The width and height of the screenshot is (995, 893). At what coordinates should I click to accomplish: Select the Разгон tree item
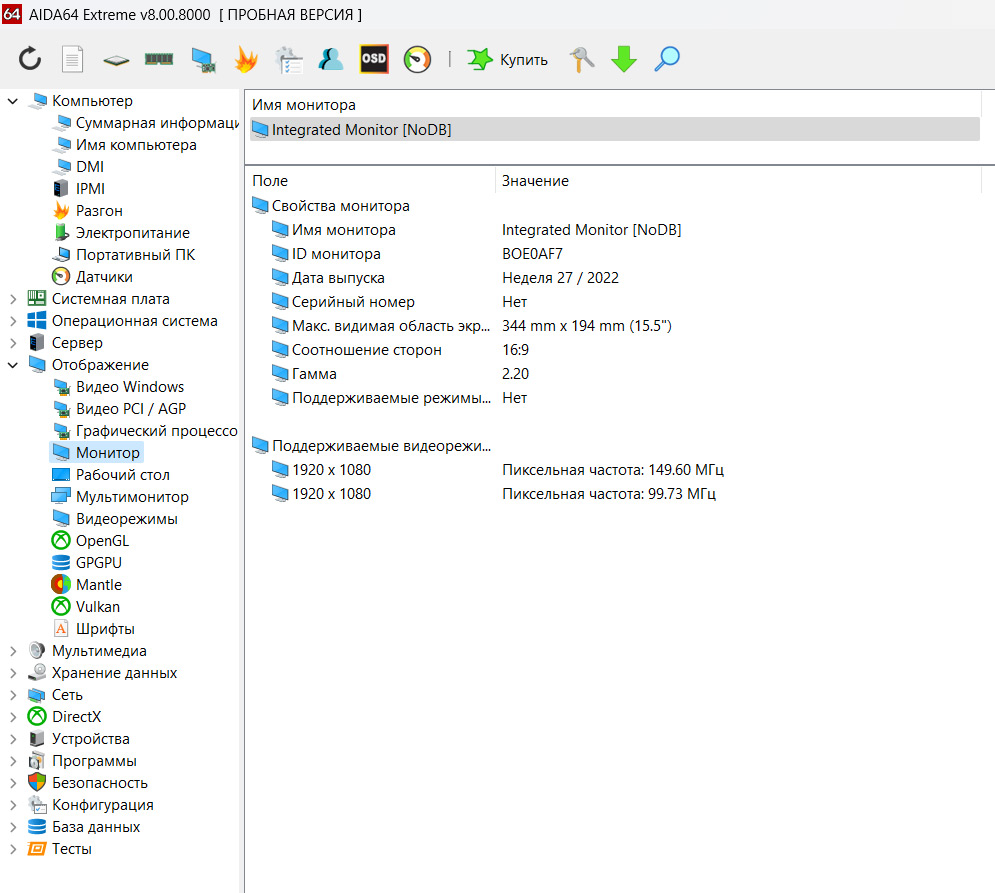[x=87, y=211]
